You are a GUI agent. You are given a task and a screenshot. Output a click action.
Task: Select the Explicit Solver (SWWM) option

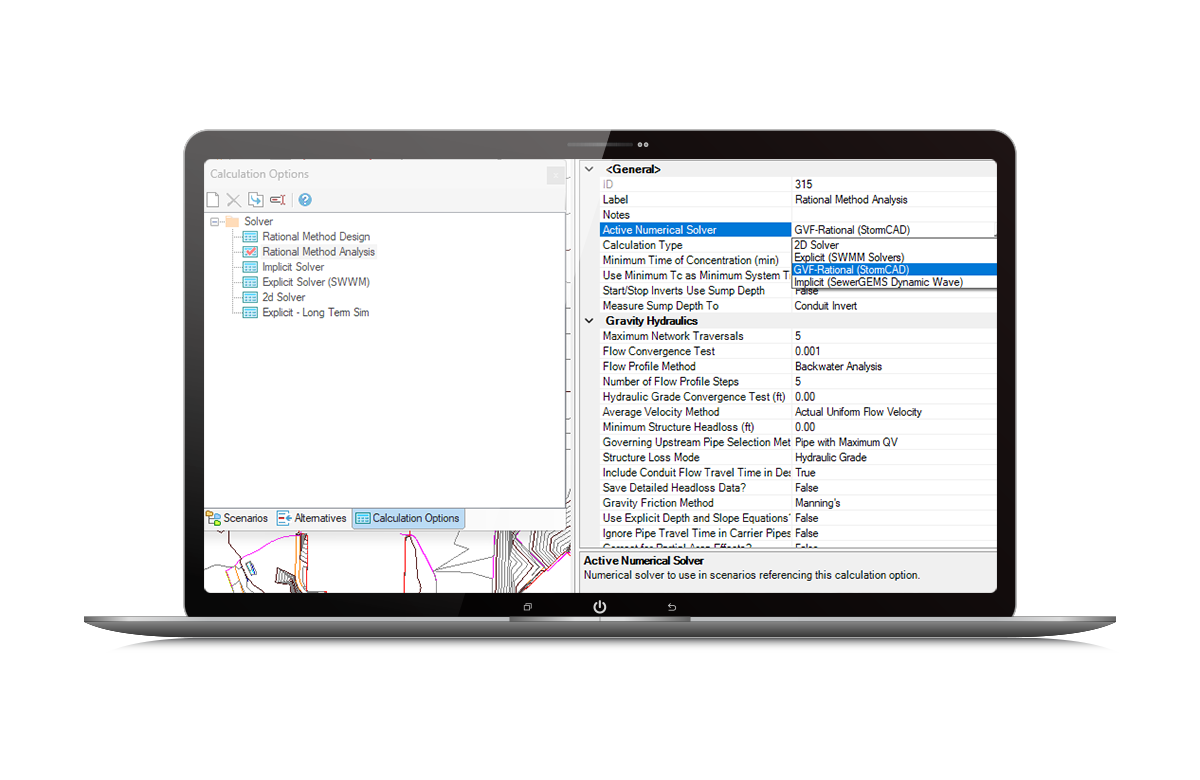pos(318,281)
